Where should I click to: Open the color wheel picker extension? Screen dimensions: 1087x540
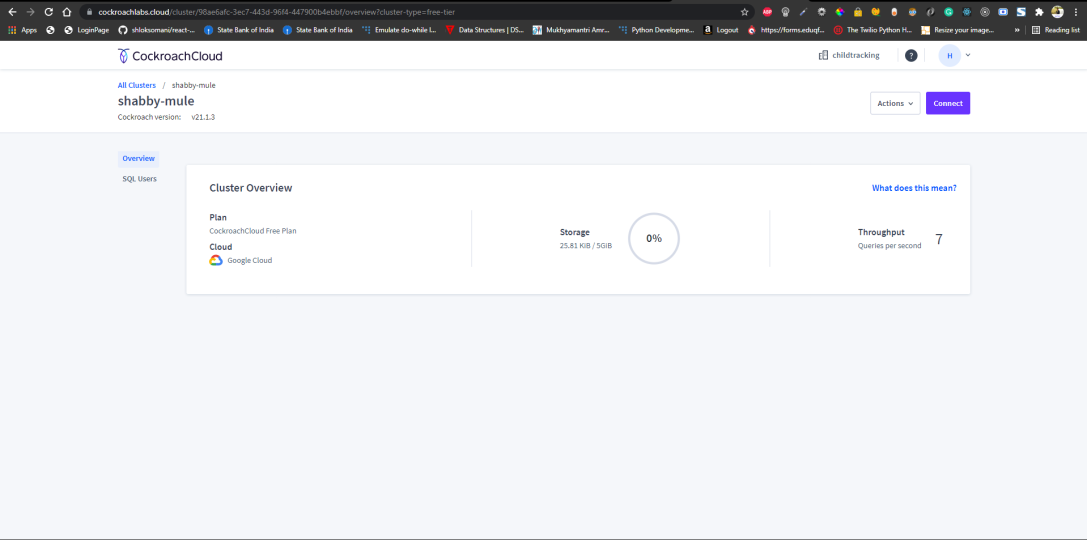pos(840,12)
